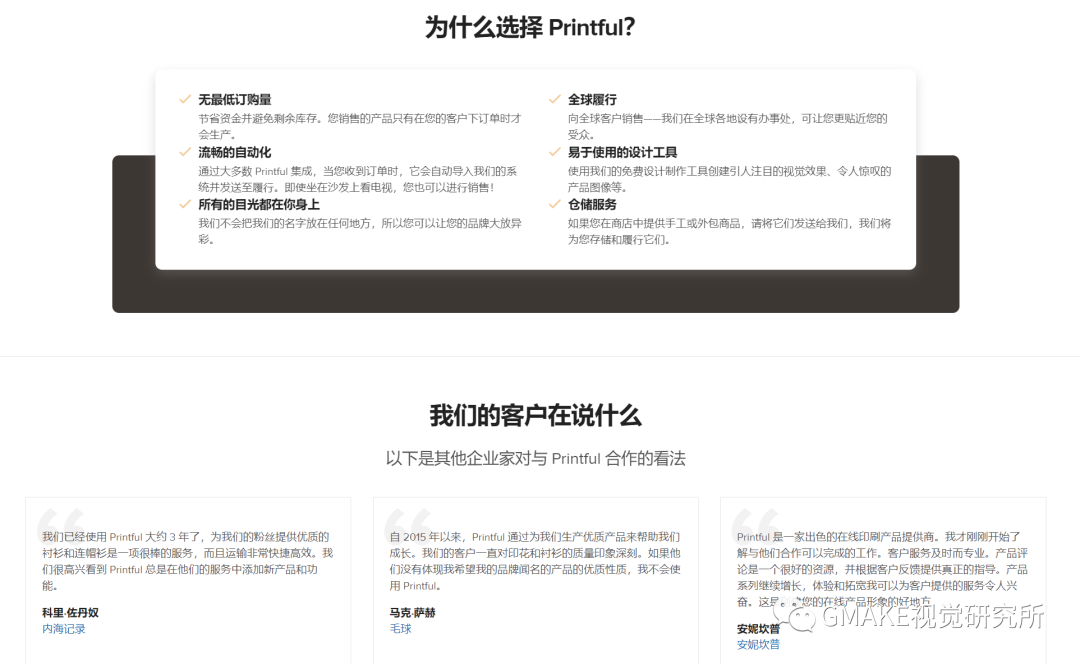Click the description starting 使用我们的免费设计制作工具
This screenshot has width=1080, height=664.
coord(729,179)
